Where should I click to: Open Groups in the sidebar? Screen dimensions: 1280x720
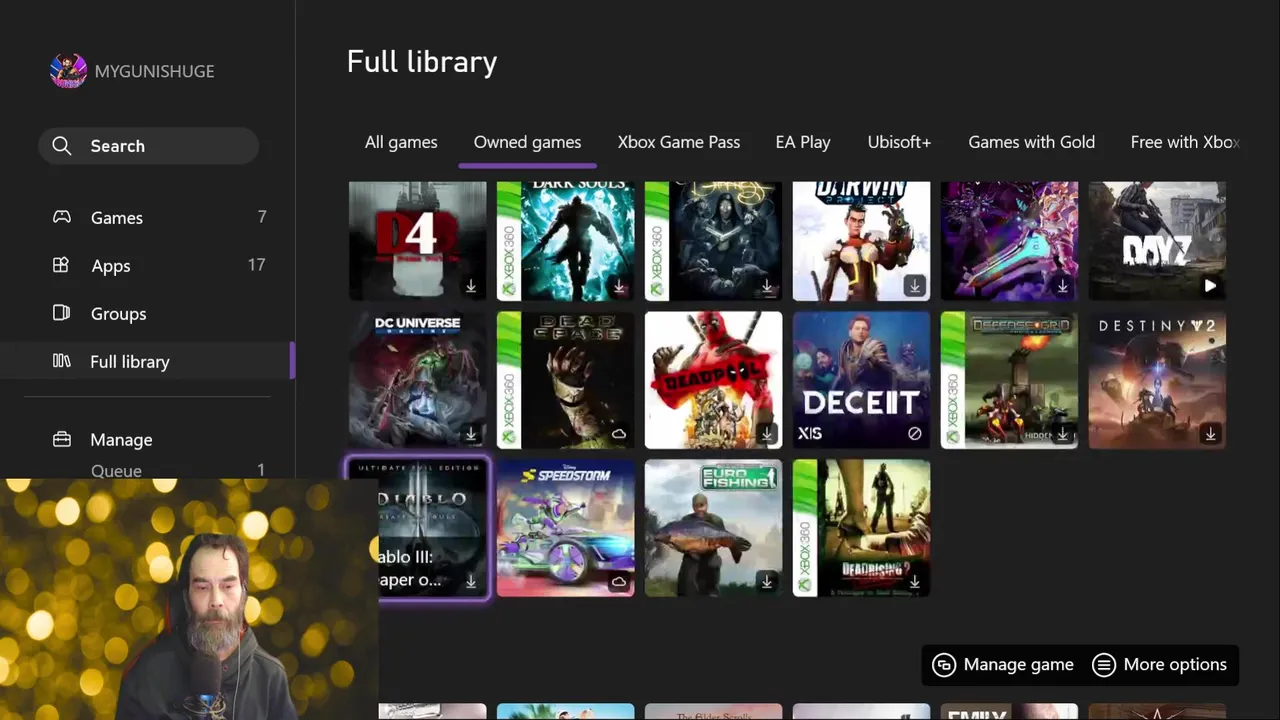[148, 313]
